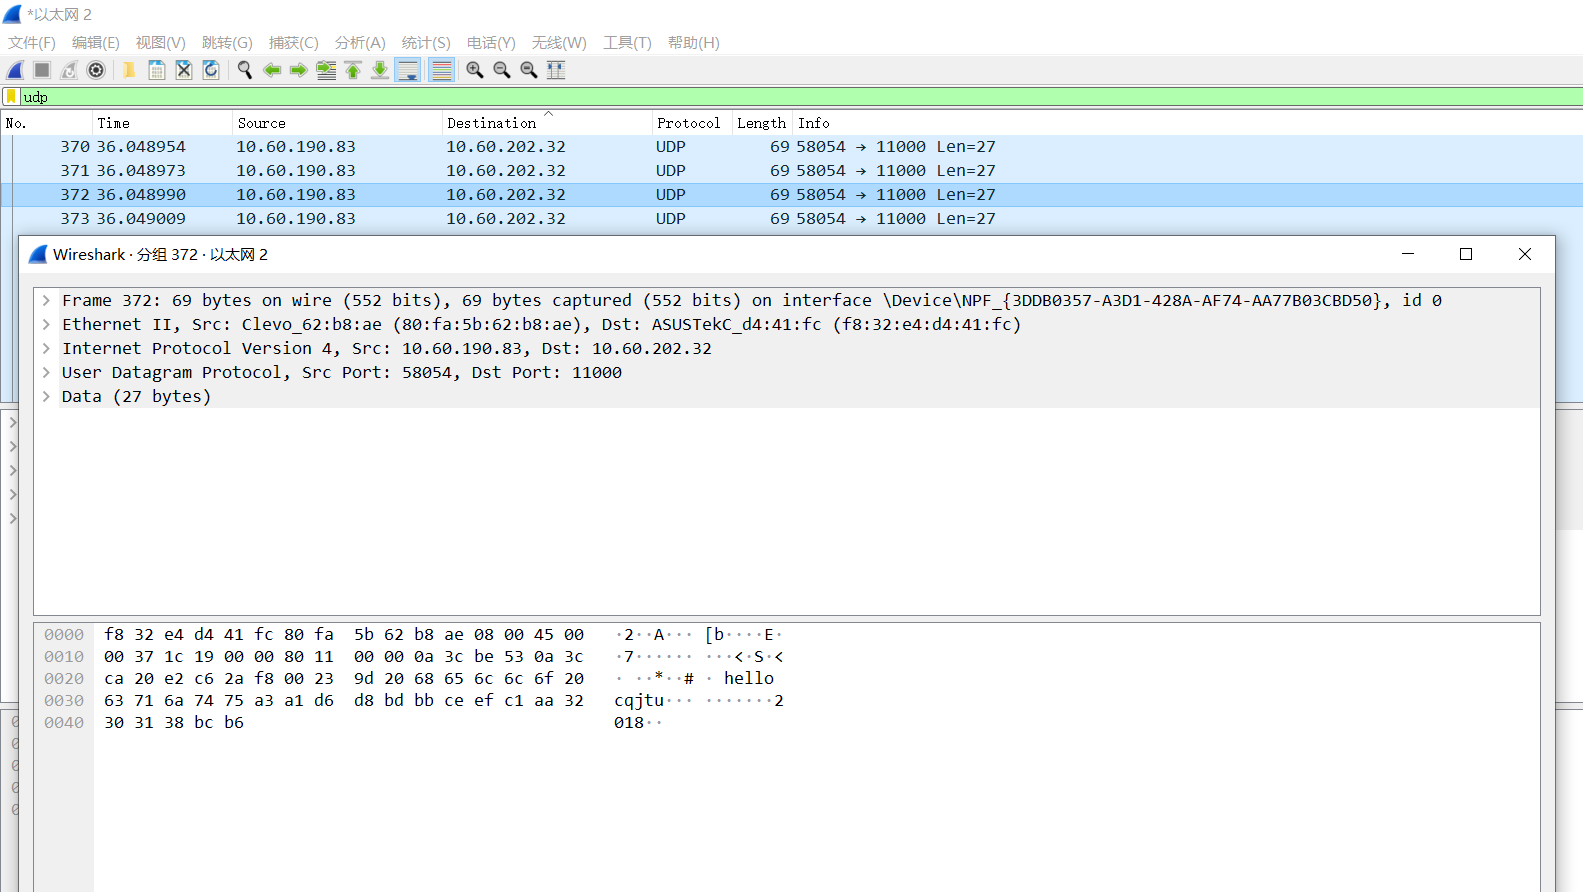Select packet 371 in the list

point(791,171)
